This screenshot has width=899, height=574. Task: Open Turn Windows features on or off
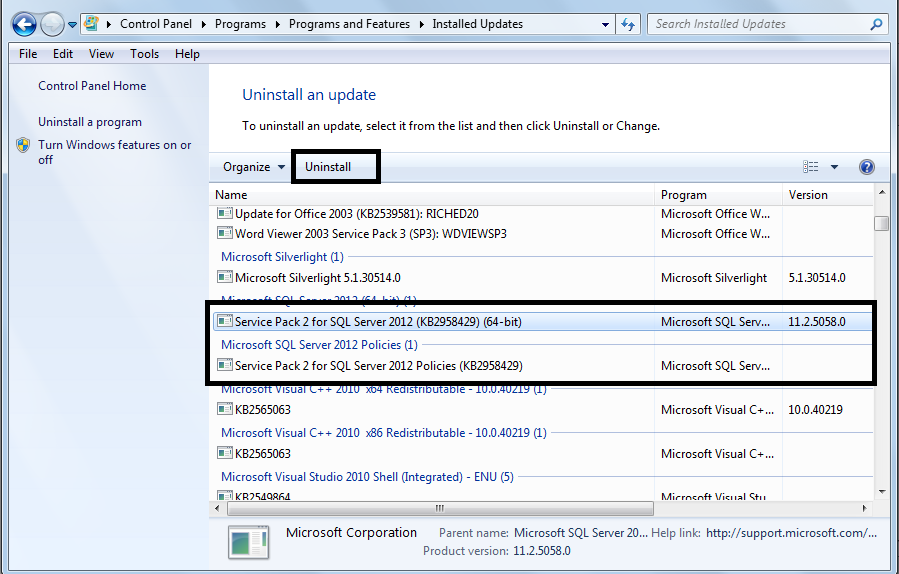click(x=114, y=152)
